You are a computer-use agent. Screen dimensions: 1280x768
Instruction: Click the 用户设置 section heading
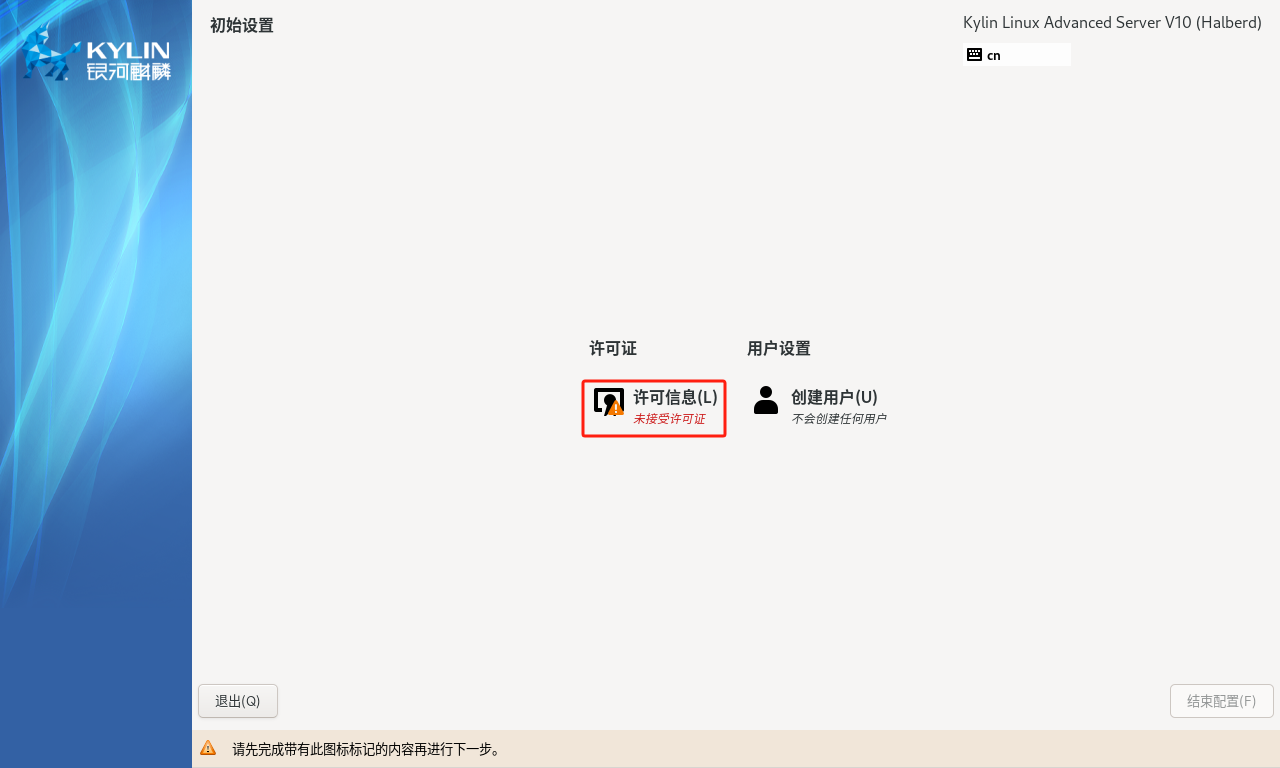point(779,349)
